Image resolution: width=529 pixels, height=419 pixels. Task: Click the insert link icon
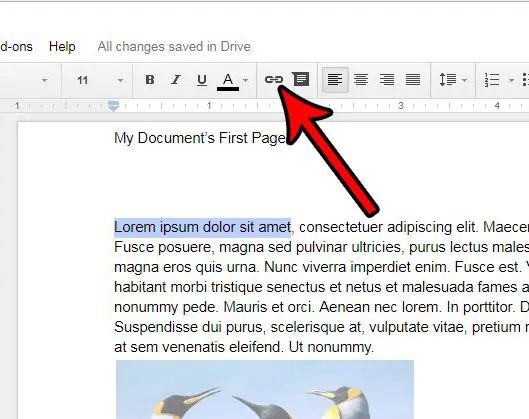(274, 80)
